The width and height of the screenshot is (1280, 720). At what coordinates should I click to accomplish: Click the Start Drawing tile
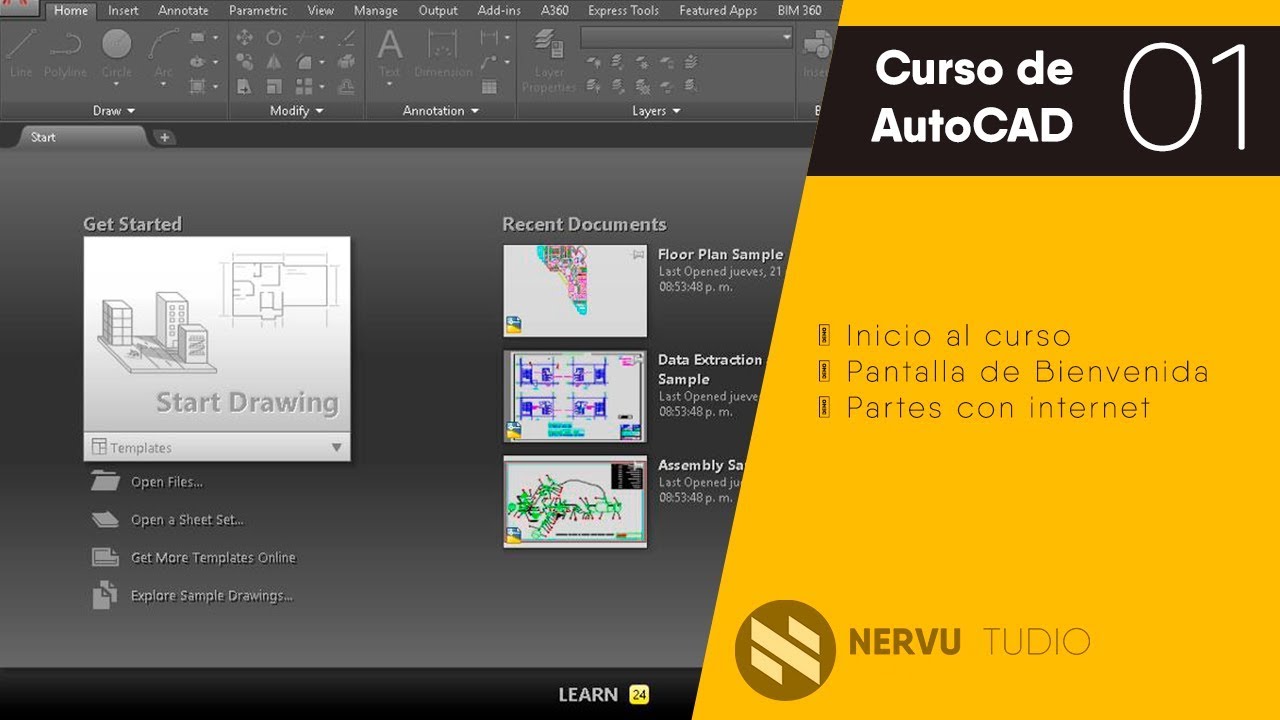pos(217,335)
